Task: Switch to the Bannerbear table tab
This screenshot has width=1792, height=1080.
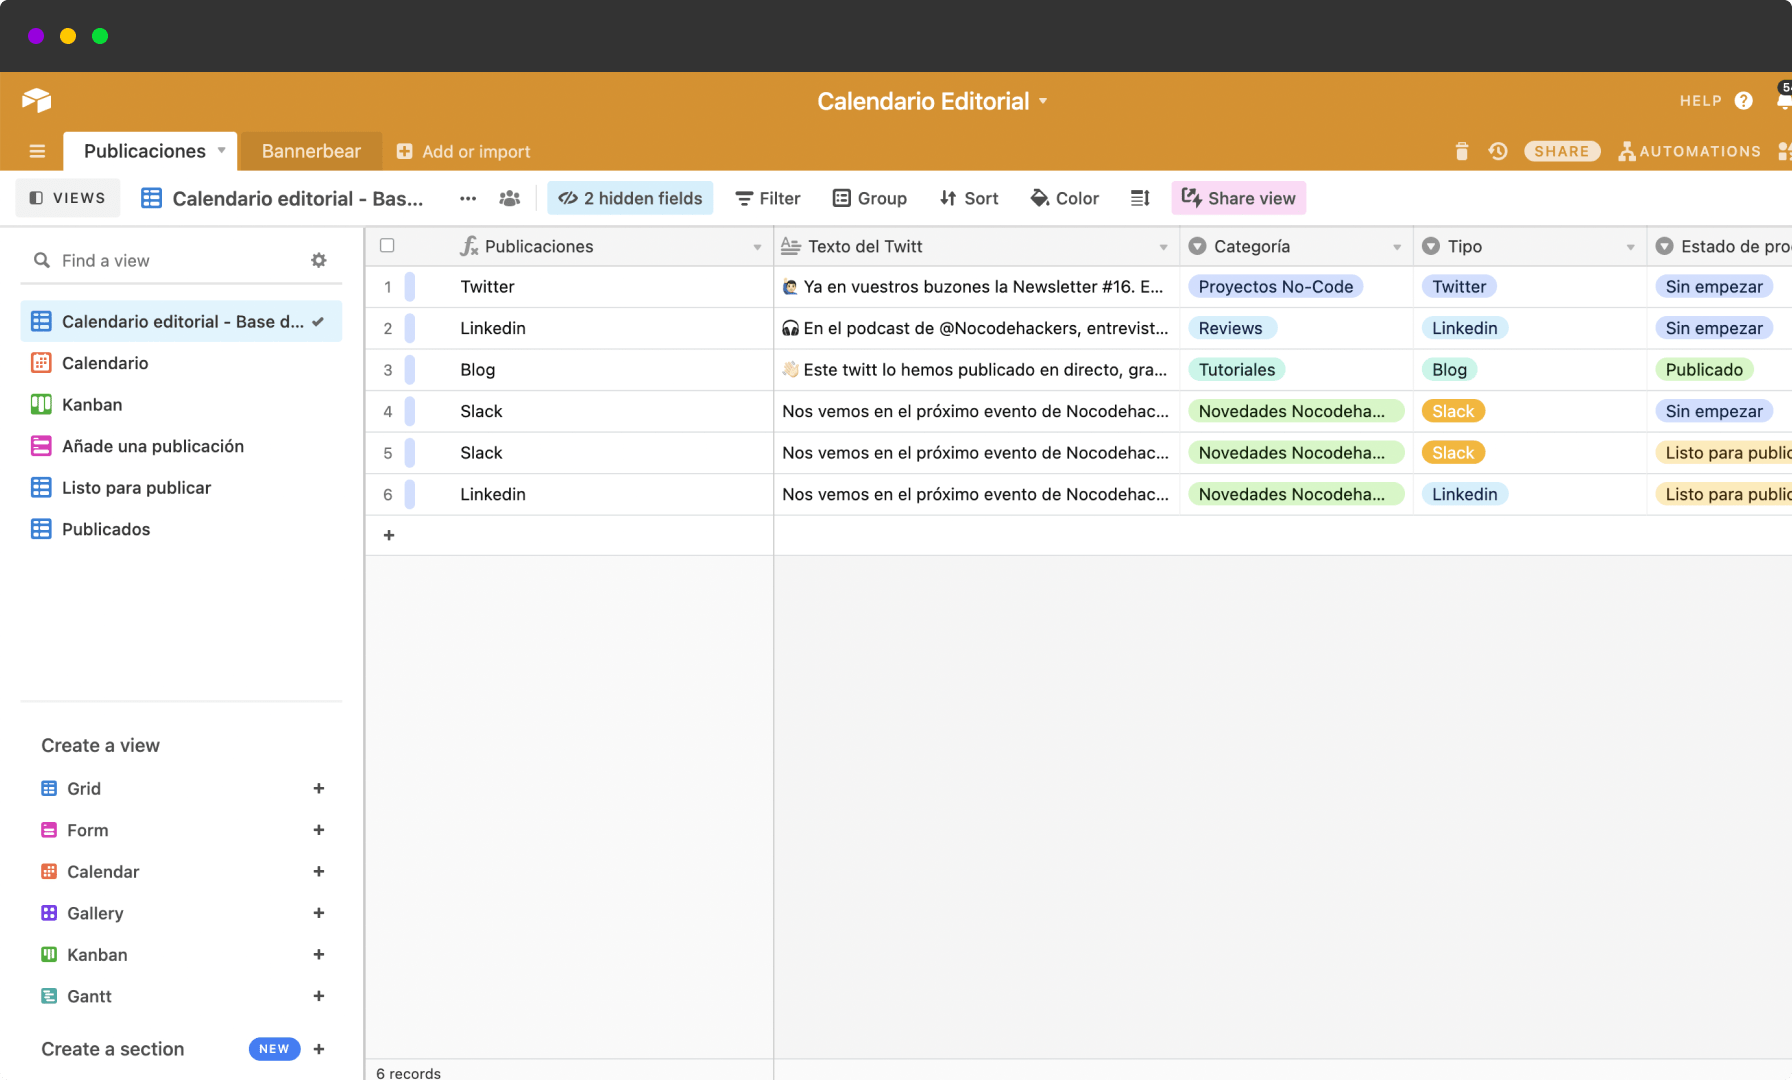Action: point(311,151)
